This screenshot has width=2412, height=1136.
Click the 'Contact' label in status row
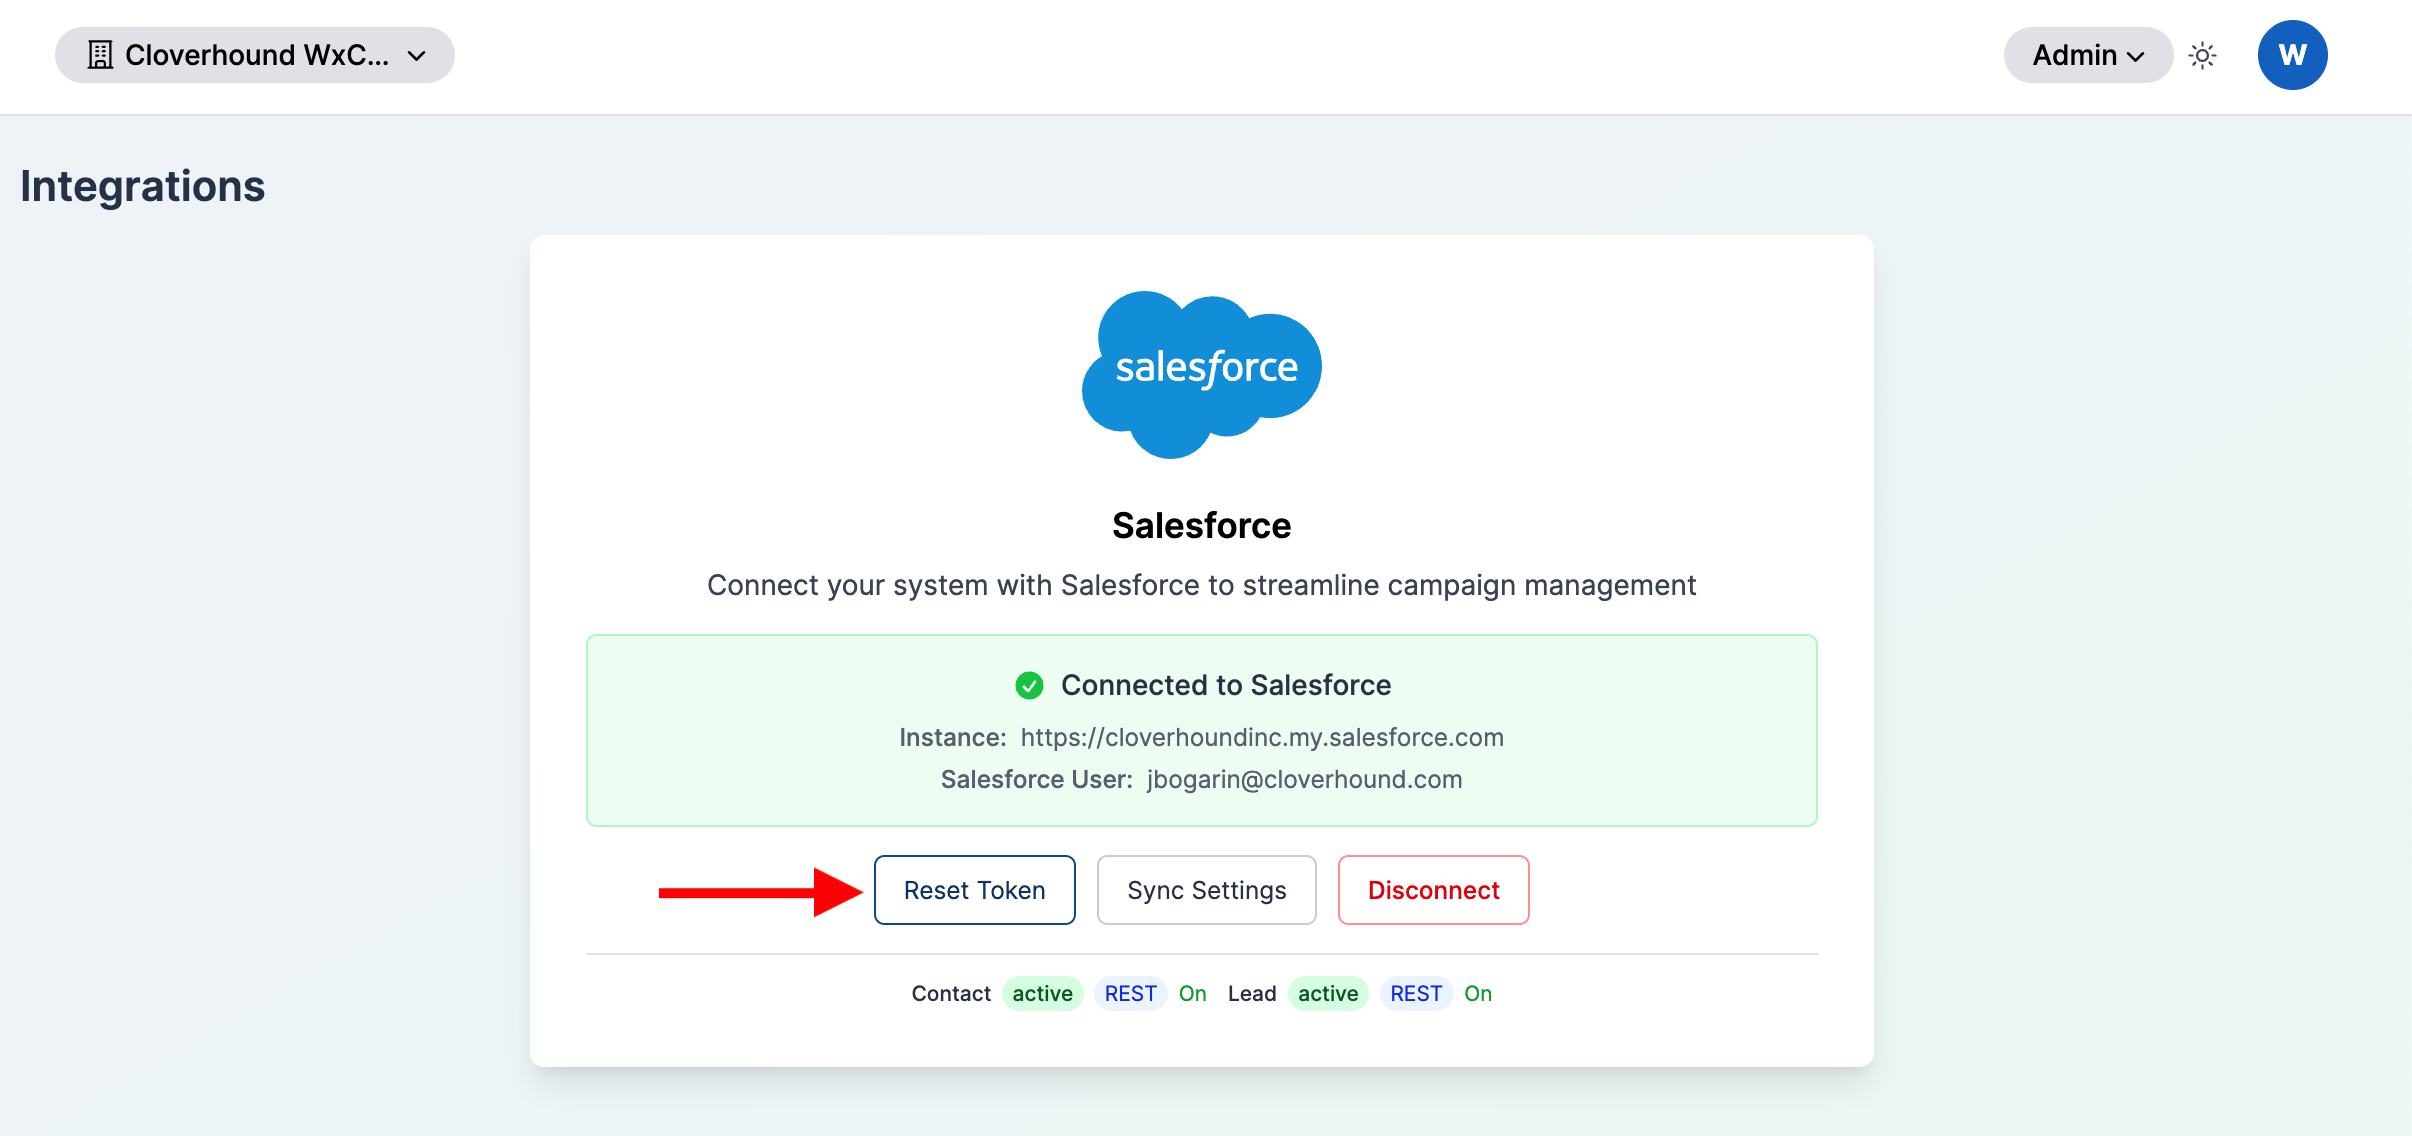[951, 993]
